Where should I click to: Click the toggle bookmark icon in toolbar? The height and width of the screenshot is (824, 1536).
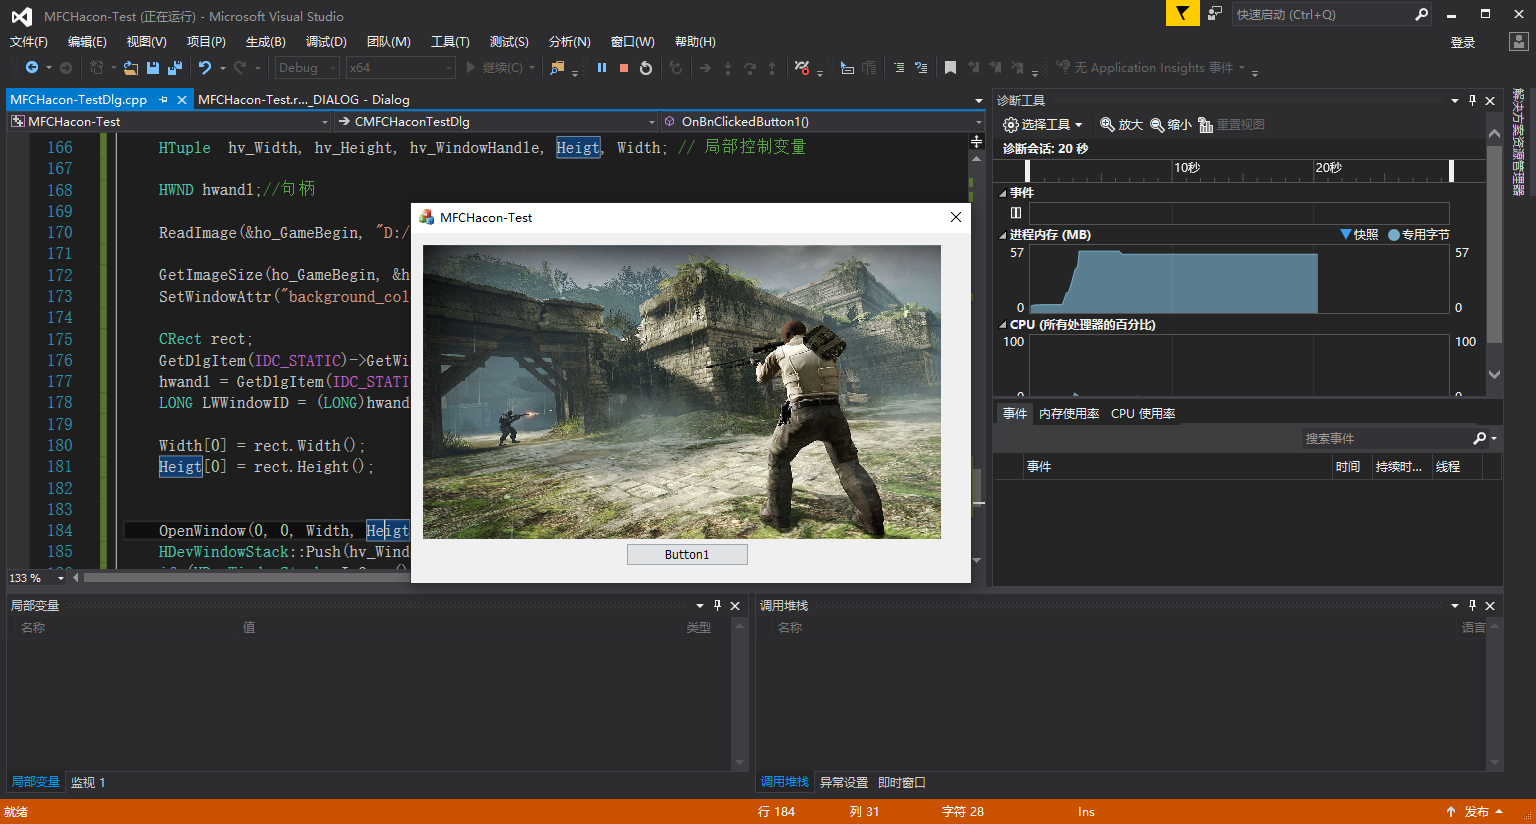(x=950, y=68)
